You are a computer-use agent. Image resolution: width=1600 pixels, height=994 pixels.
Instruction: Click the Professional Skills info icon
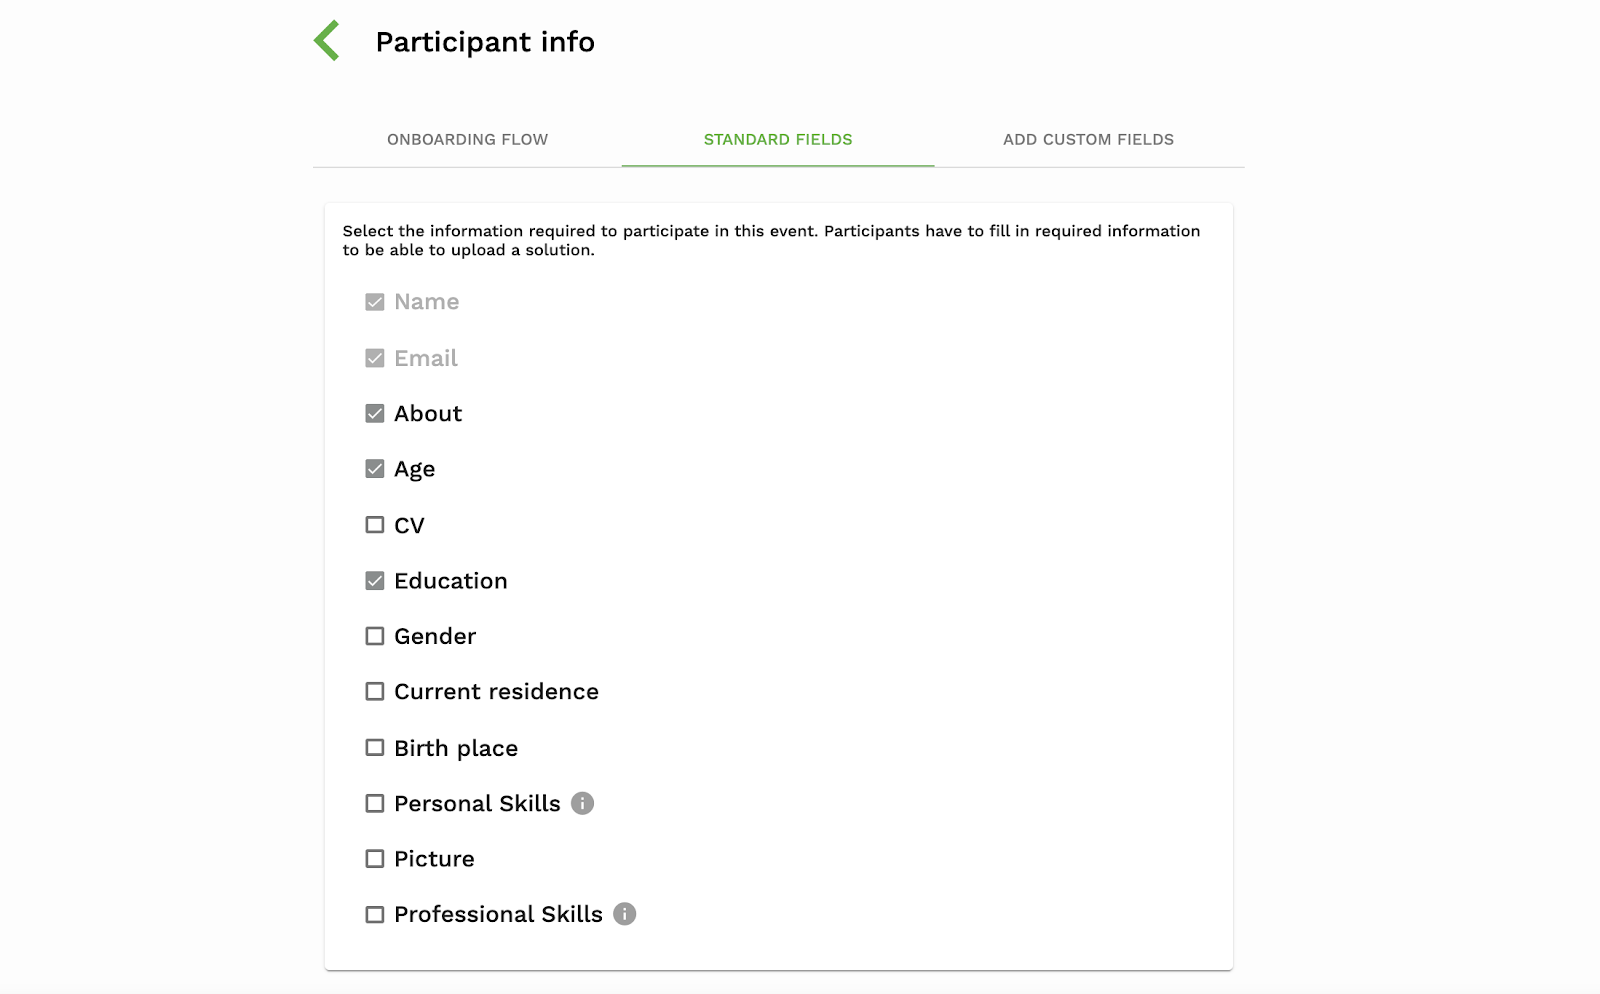click(x=624, y=914)
